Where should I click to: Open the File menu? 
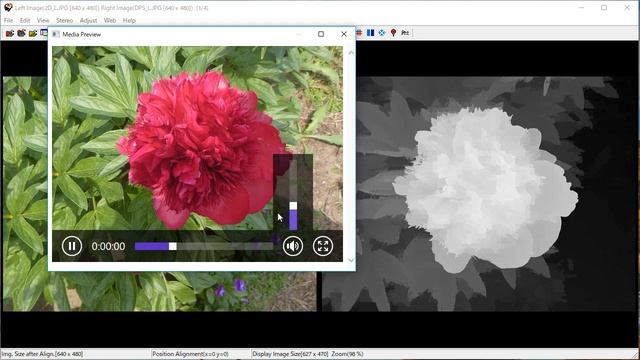coord(8,20)
